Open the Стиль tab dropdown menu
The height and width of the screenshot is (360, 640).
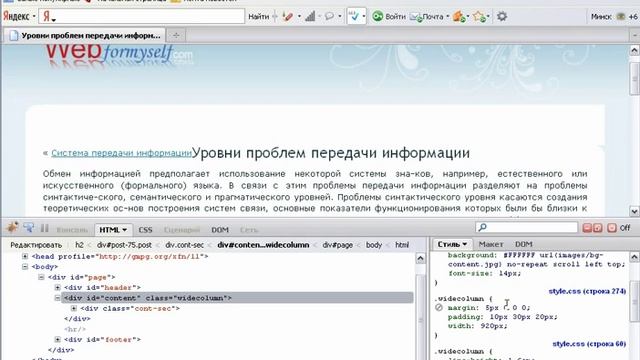point(464,244)
